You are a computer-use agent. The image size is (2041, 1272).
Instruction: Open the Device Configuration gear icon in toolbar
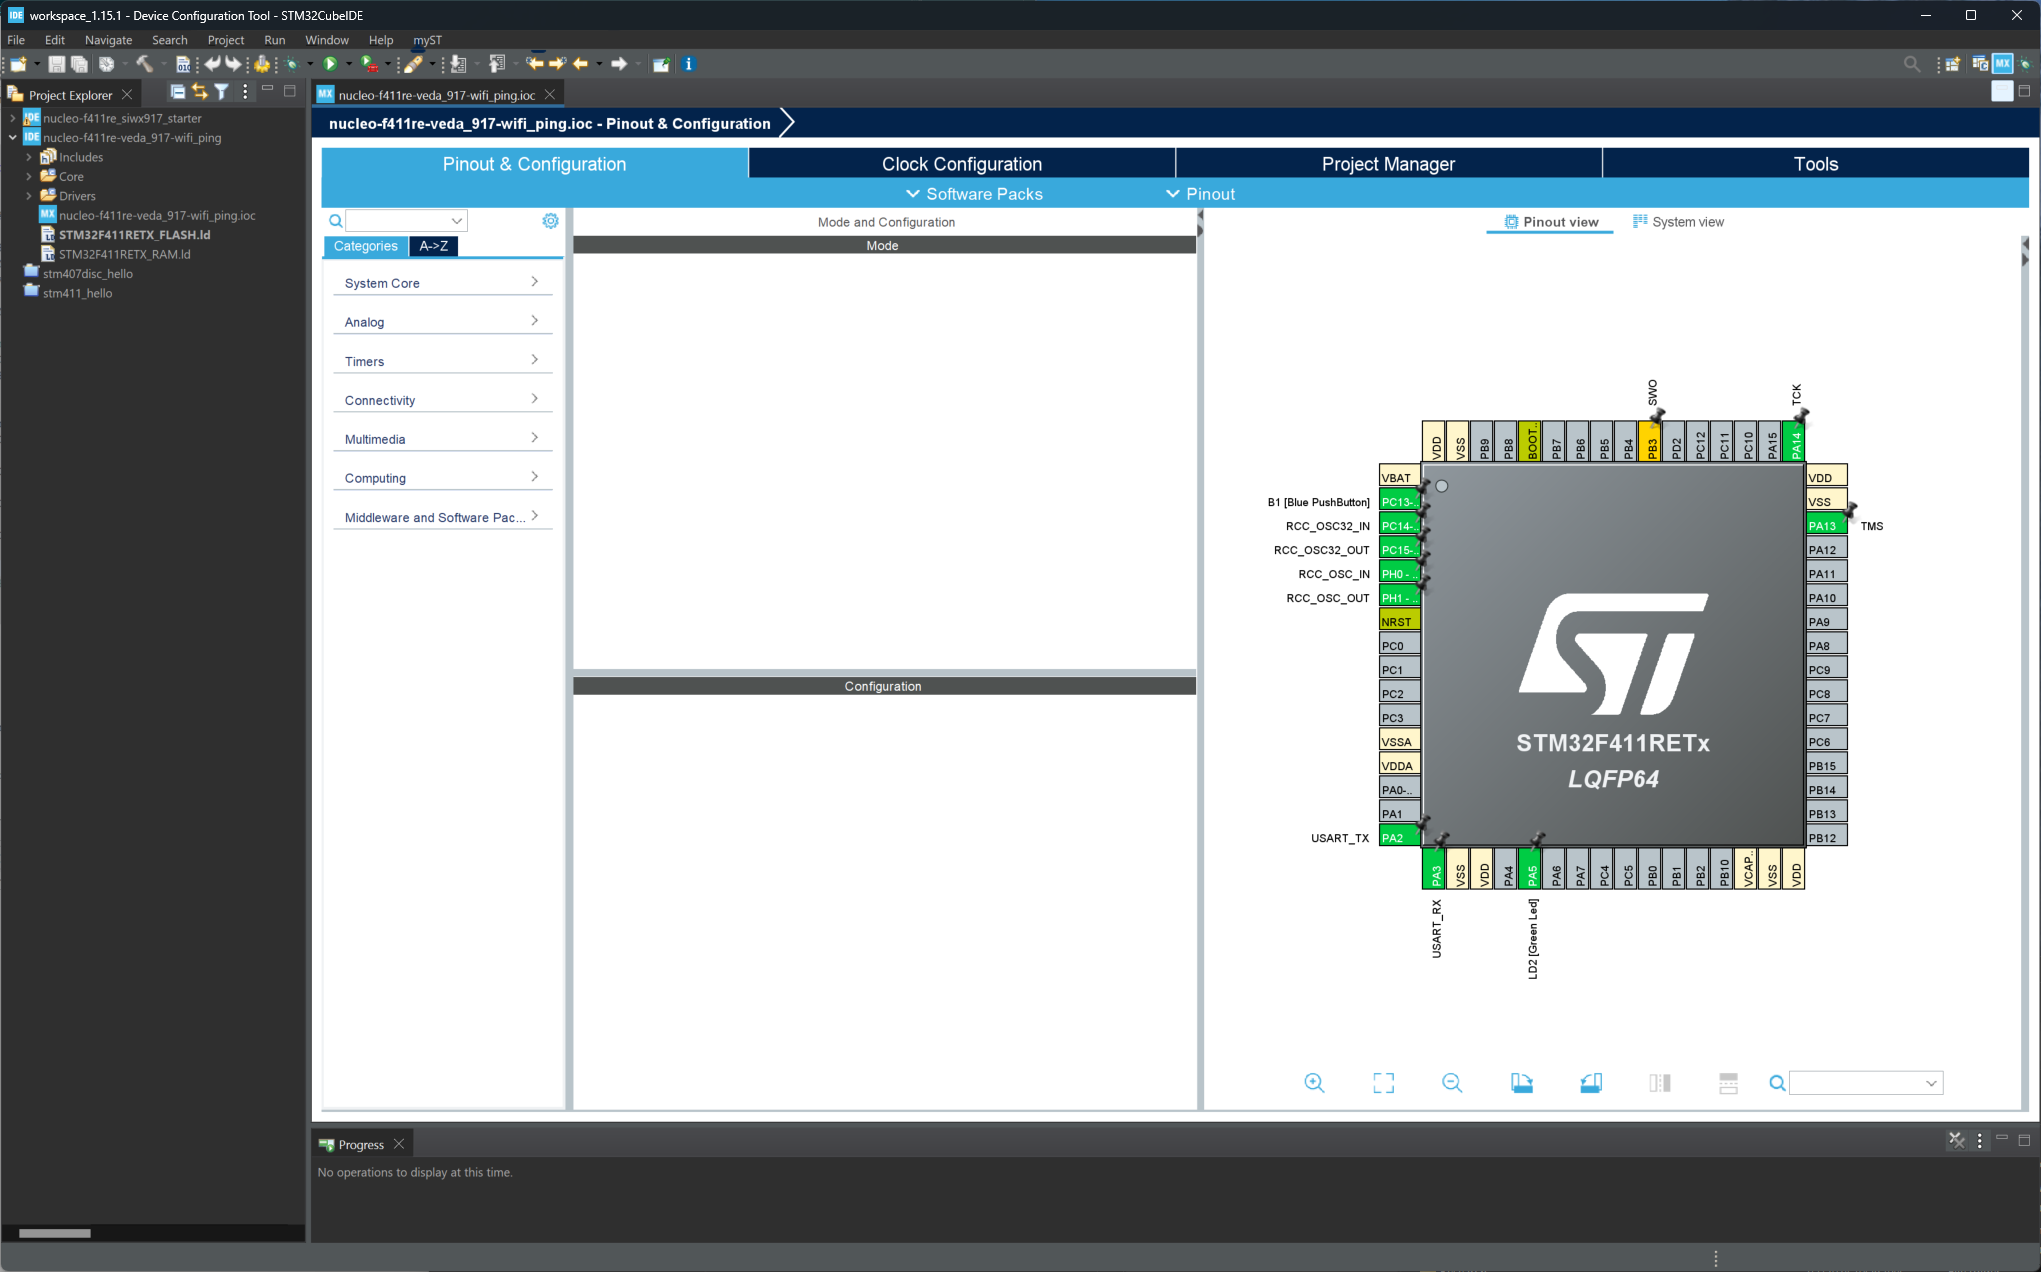click(x=263, y=63)
